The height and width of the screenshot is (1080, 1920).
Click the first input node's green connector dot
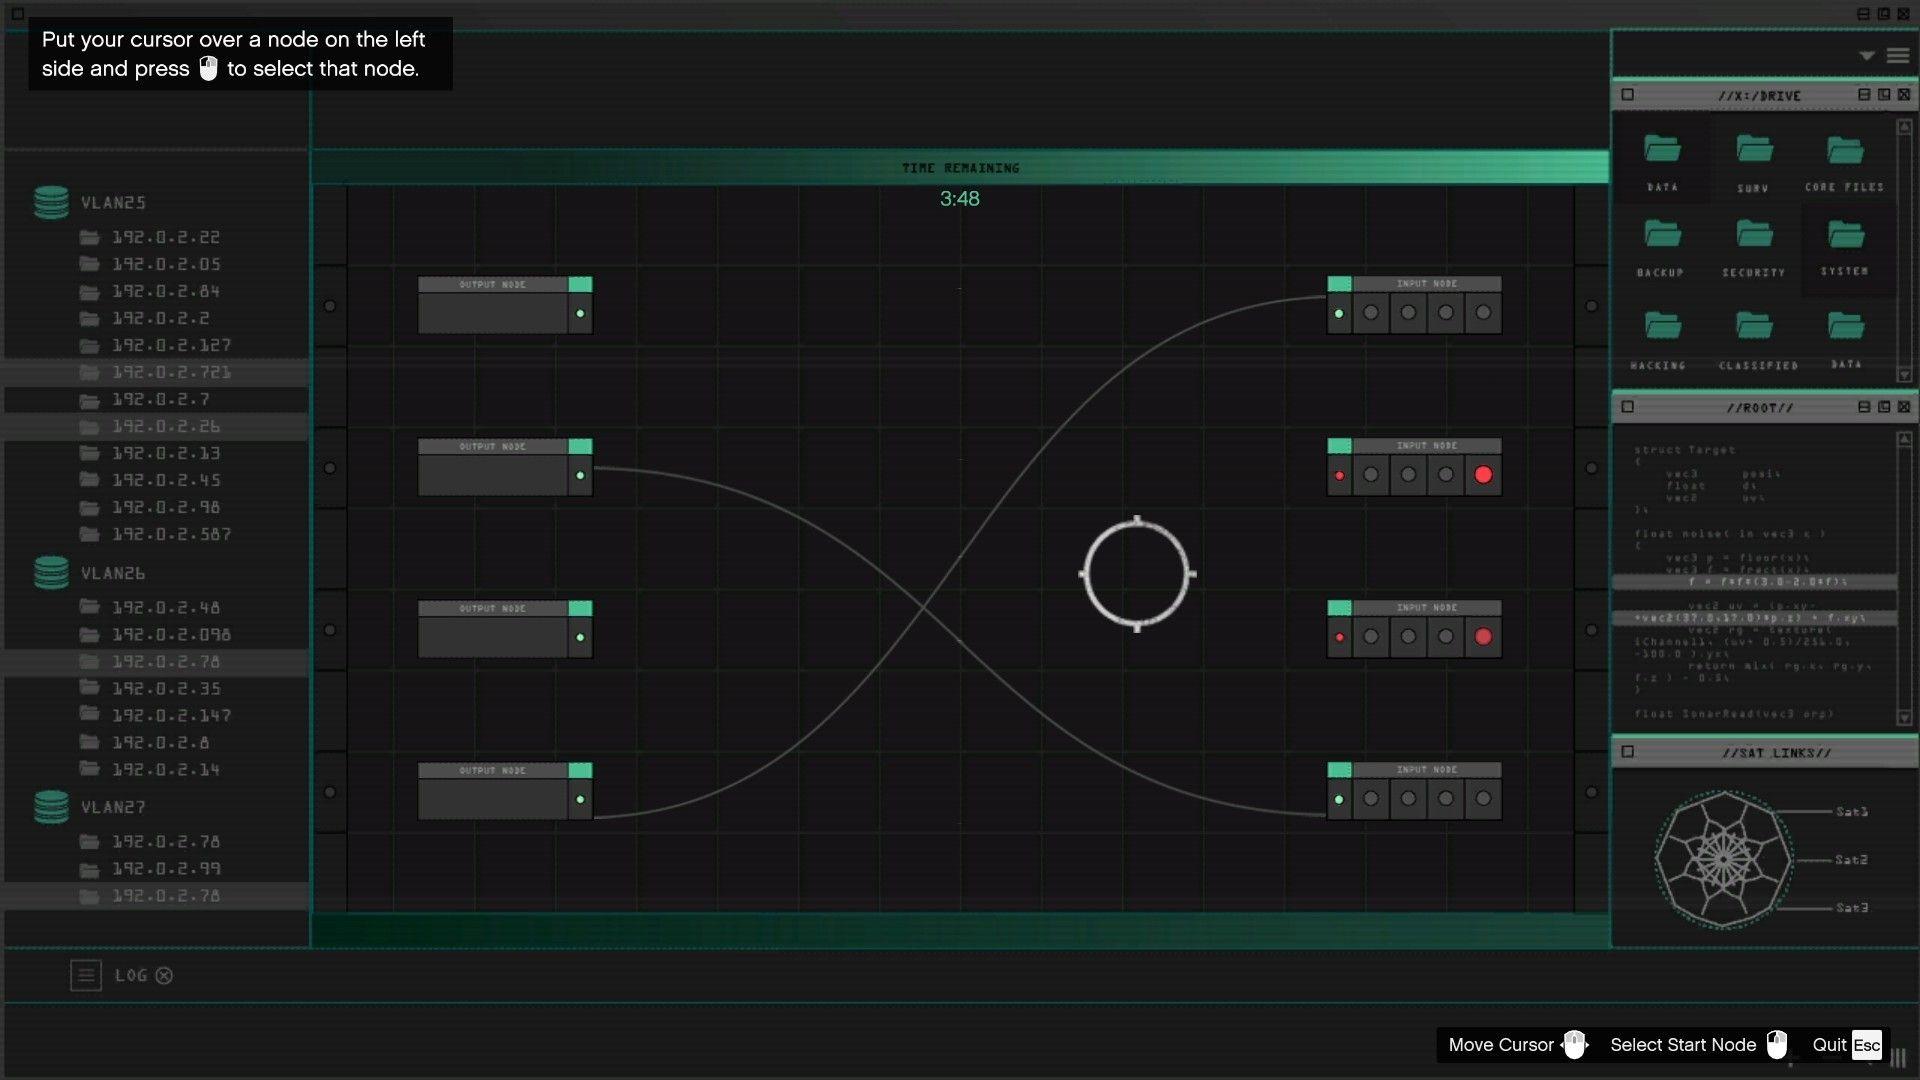tap(1339, 314)
